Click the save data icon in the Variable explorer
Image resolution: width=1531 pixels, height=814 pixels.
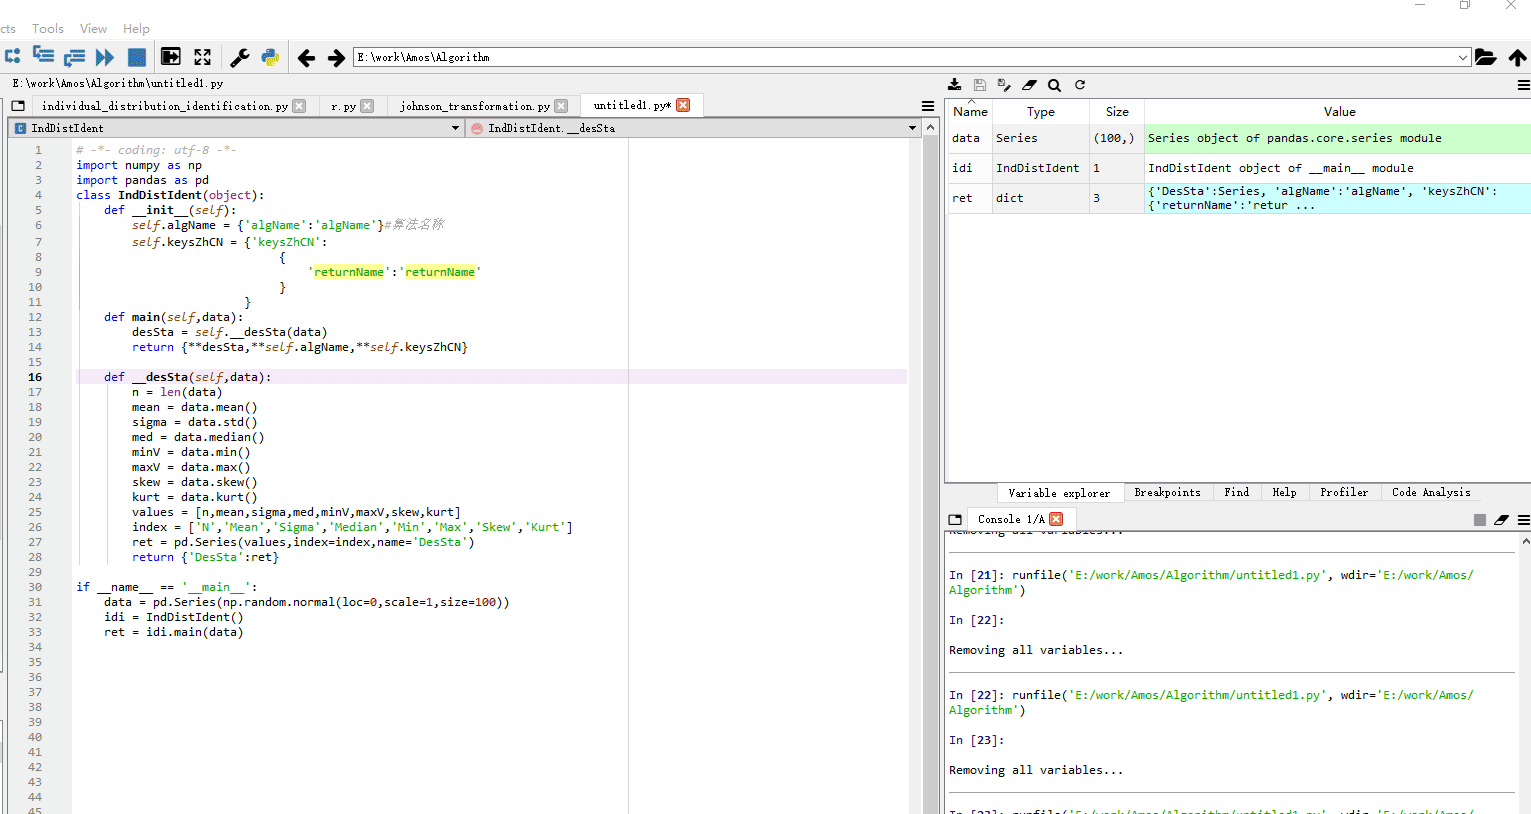[x=979, y=85]
